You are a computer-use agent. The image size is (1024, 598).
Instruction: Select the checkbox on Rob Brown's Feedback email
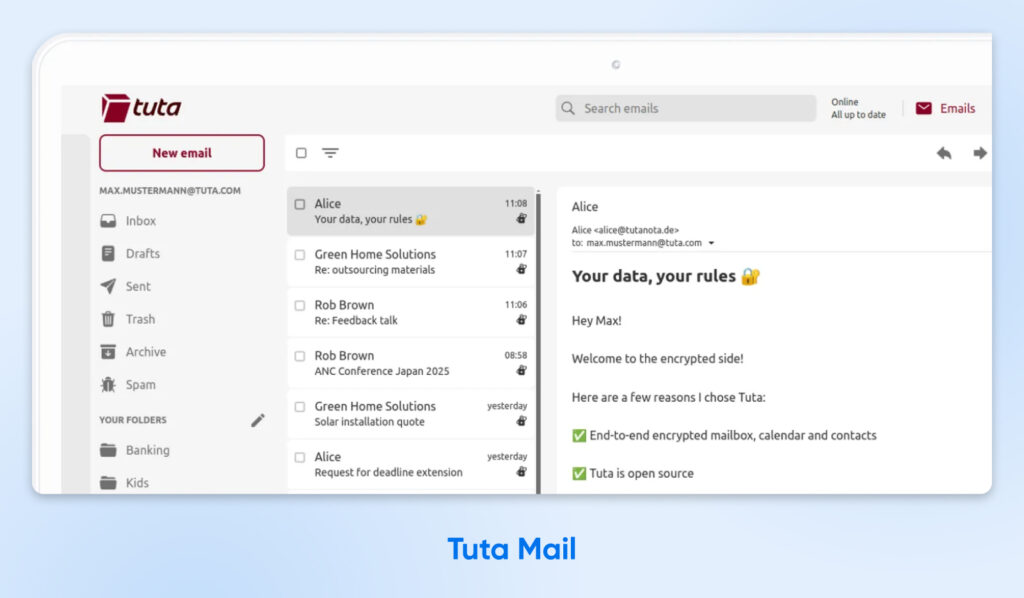298,305
